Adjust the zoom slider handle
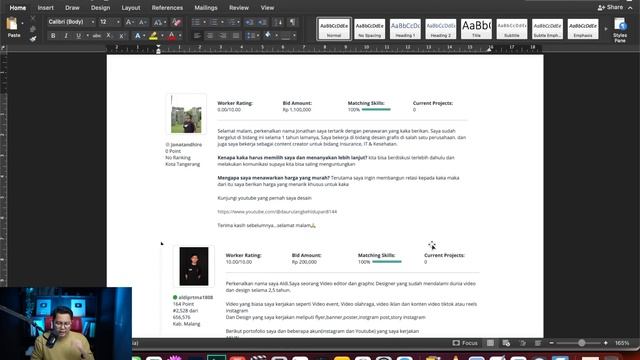640x360 pixels. pos(581,343)
